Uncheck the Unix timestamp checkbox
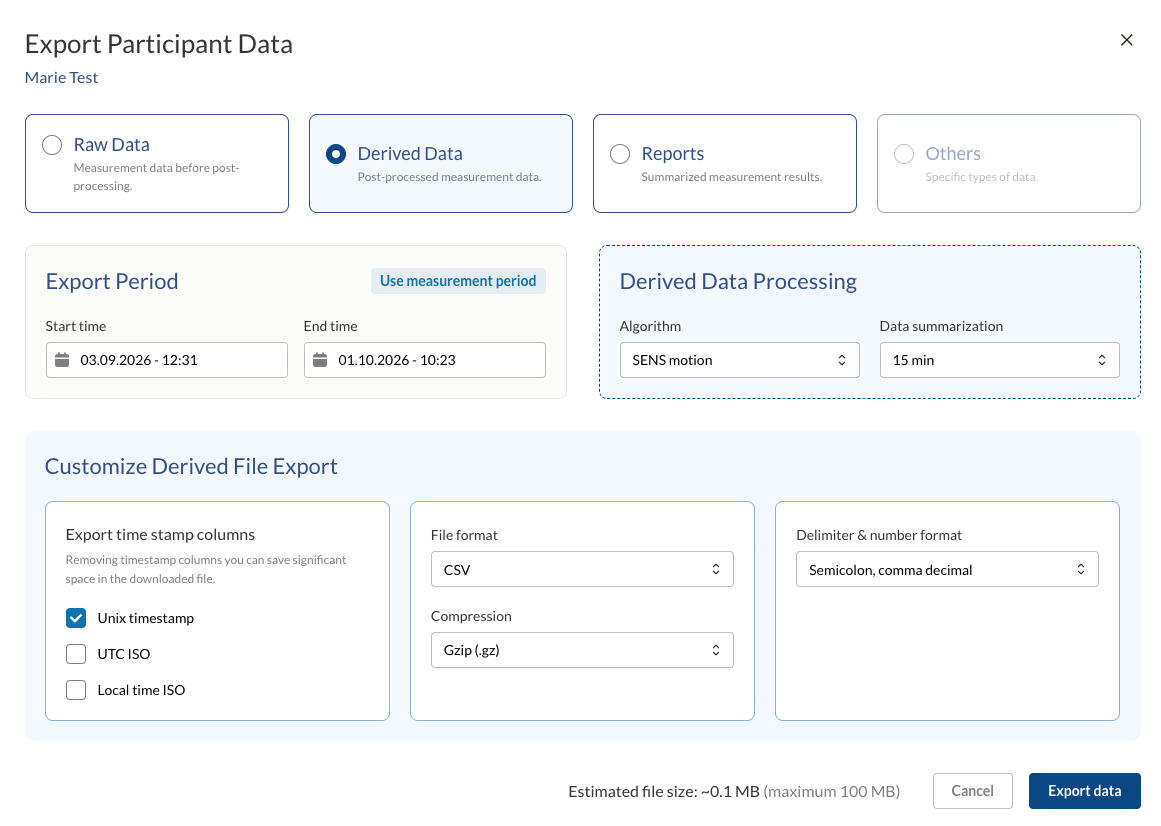 76,618
